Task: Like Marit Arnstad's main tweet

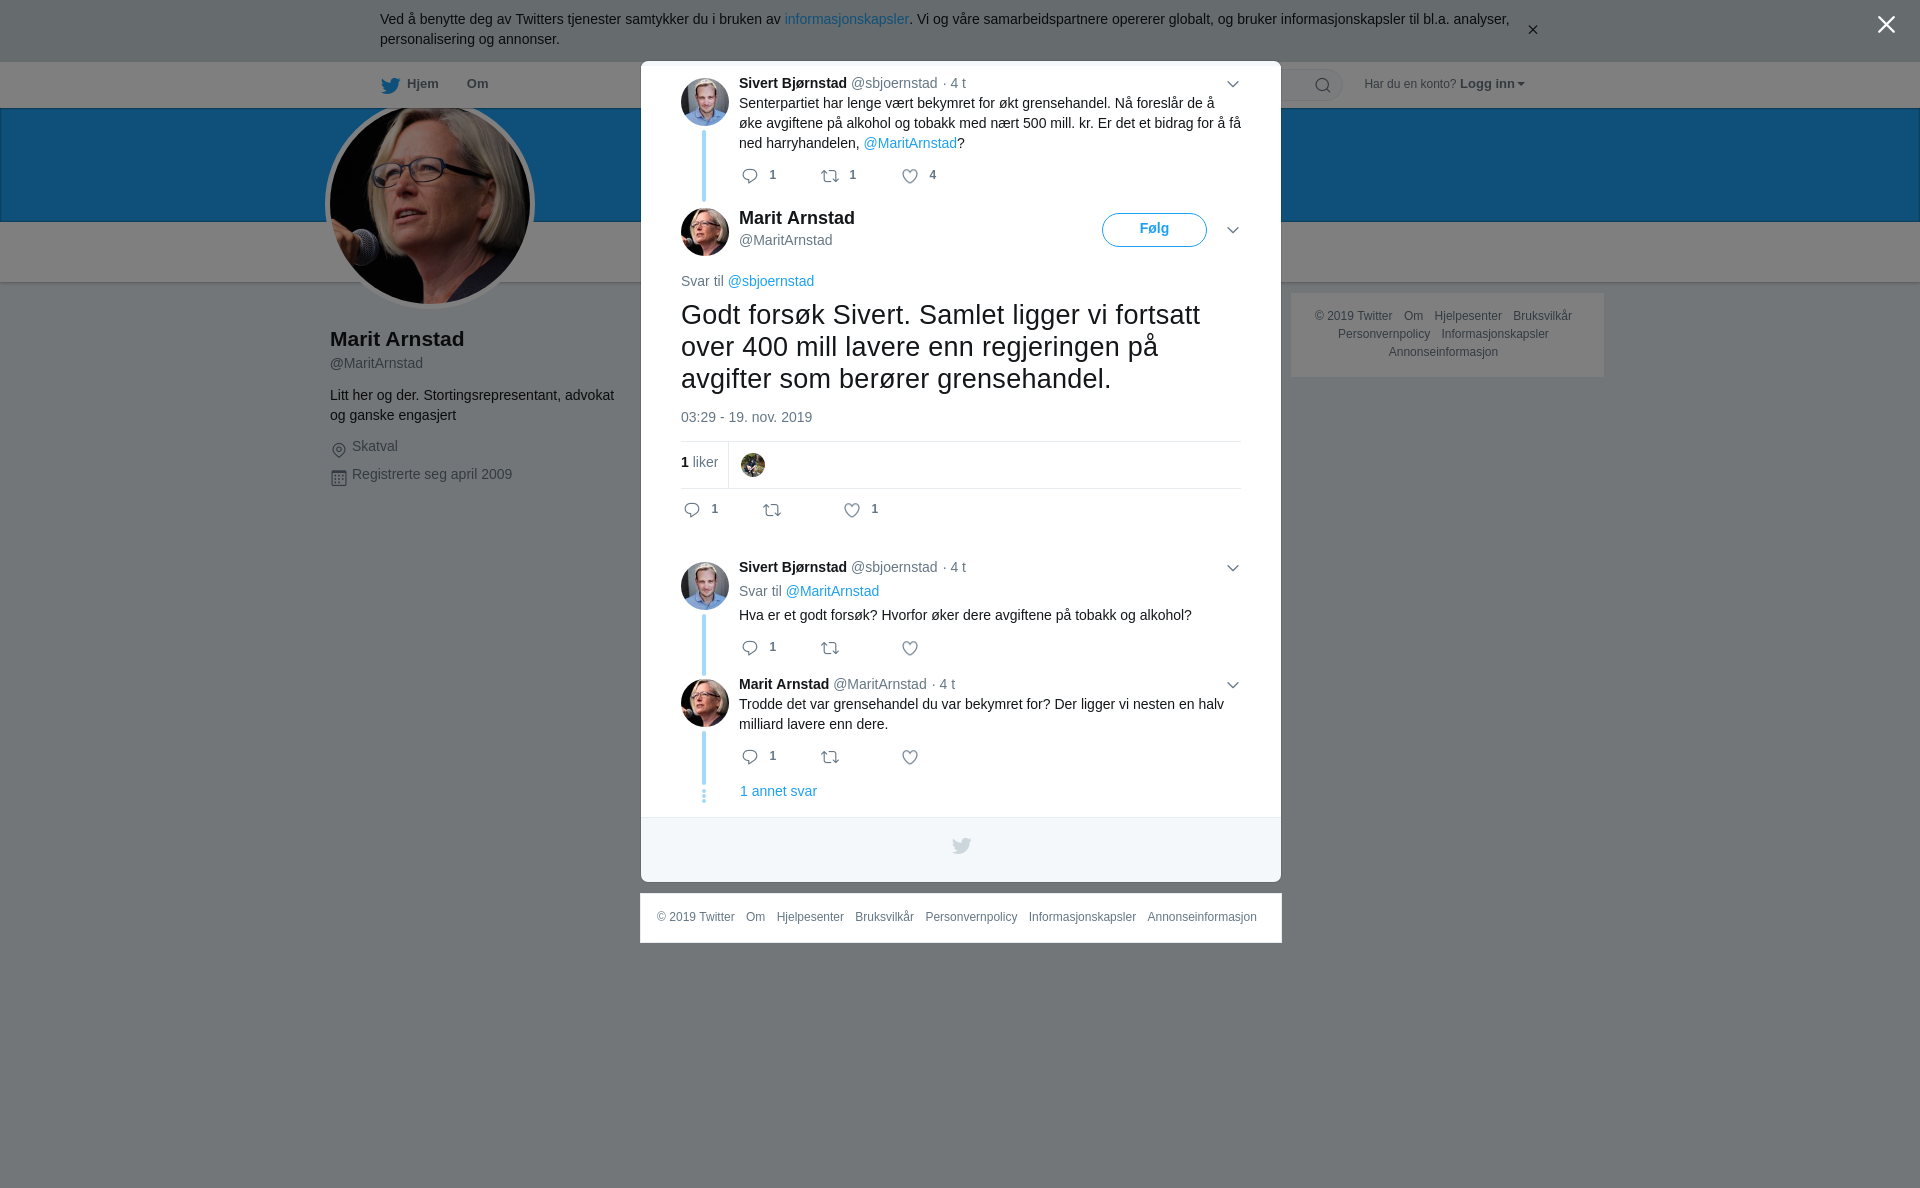Action: coord(852,510)
